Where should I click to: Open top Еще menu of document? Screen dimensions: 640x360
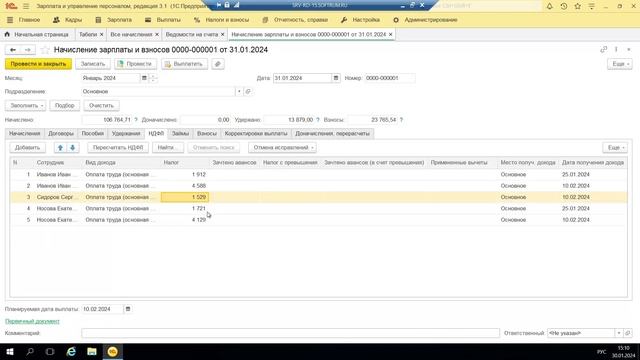click(620, 64)
